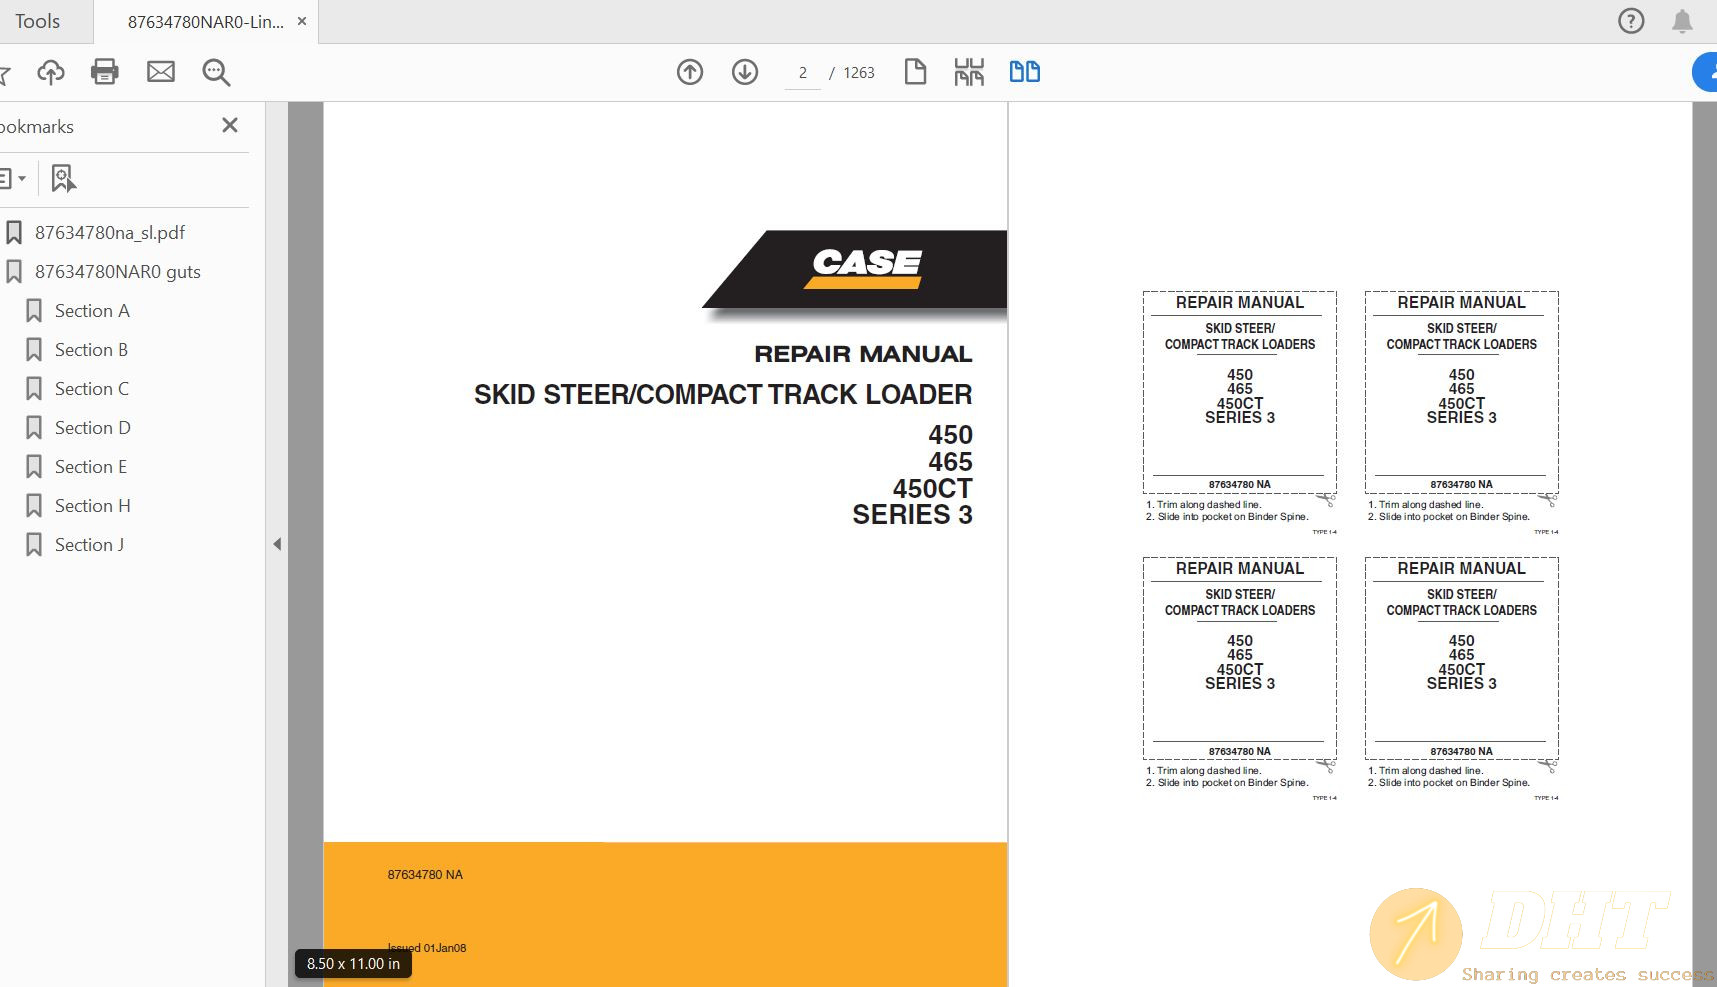Zoom out using the magnifier icon
This screenshot has height=987, width=1717.
pyautogui.click(x=216, y=71)
